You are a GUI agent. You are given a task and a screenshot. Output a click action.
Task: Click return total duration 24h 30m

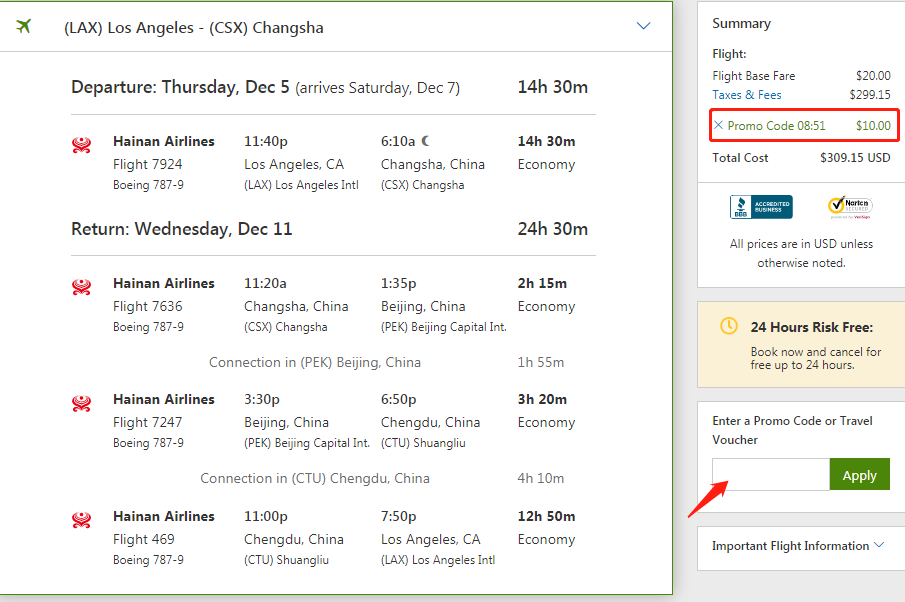click(552, 229)
